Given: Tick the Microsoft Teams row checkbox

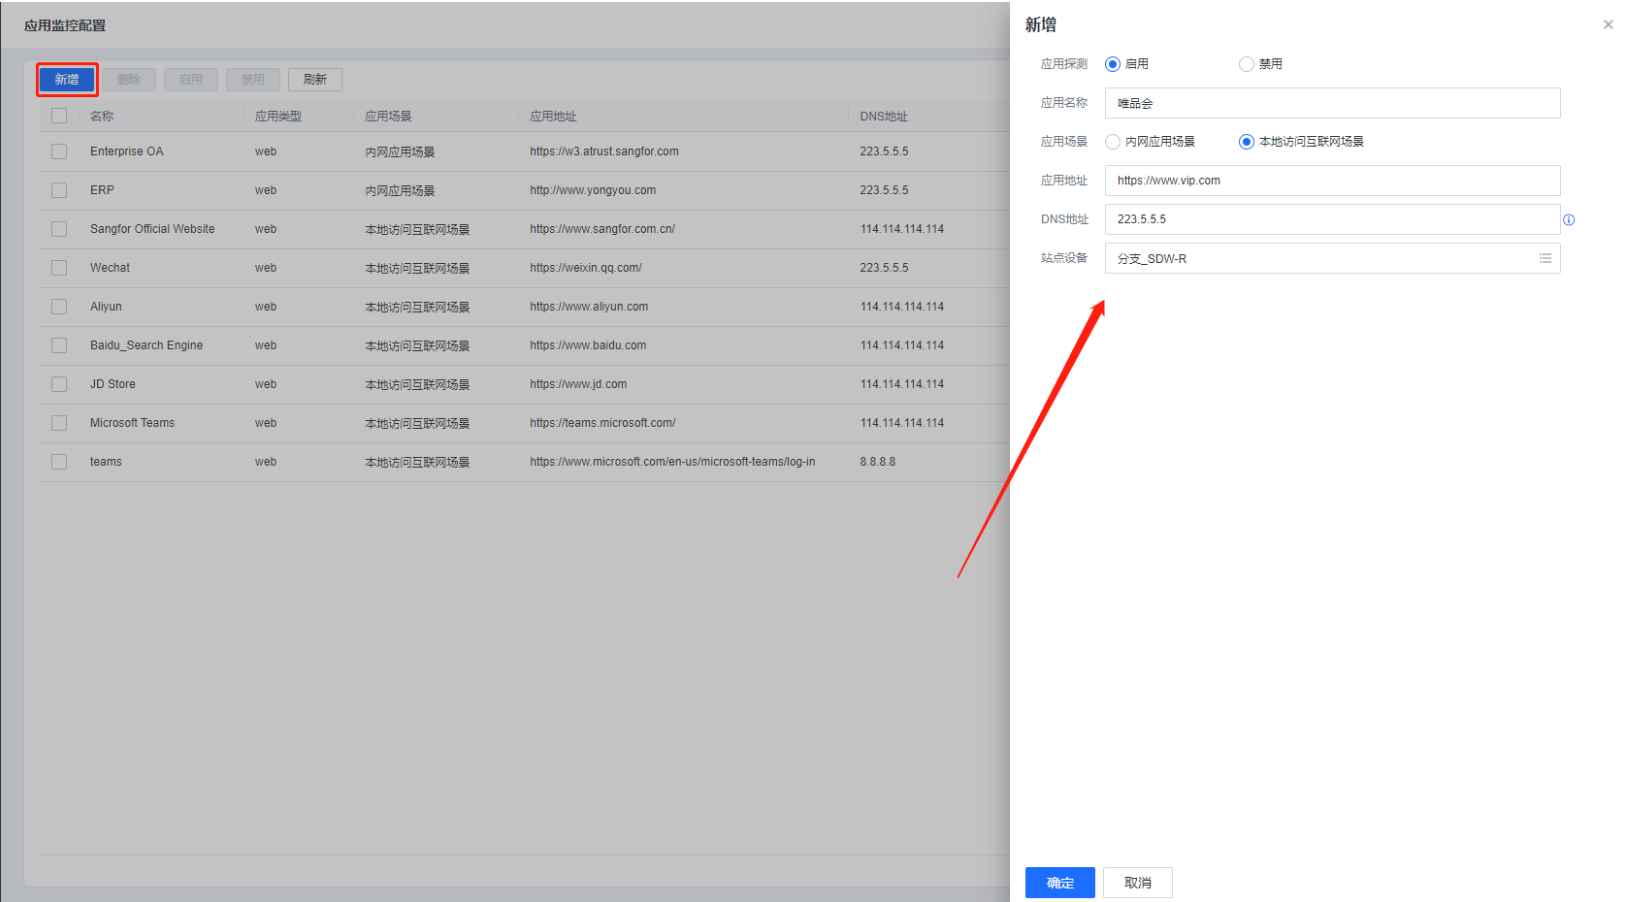Looking at the screenshot, I should pyautogui.click(x=59, y=423).
